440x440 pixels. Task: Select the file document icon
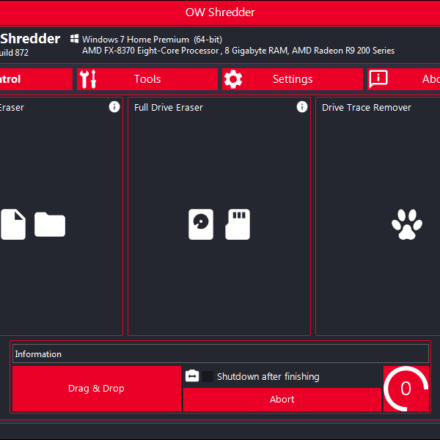coord(13,224)
